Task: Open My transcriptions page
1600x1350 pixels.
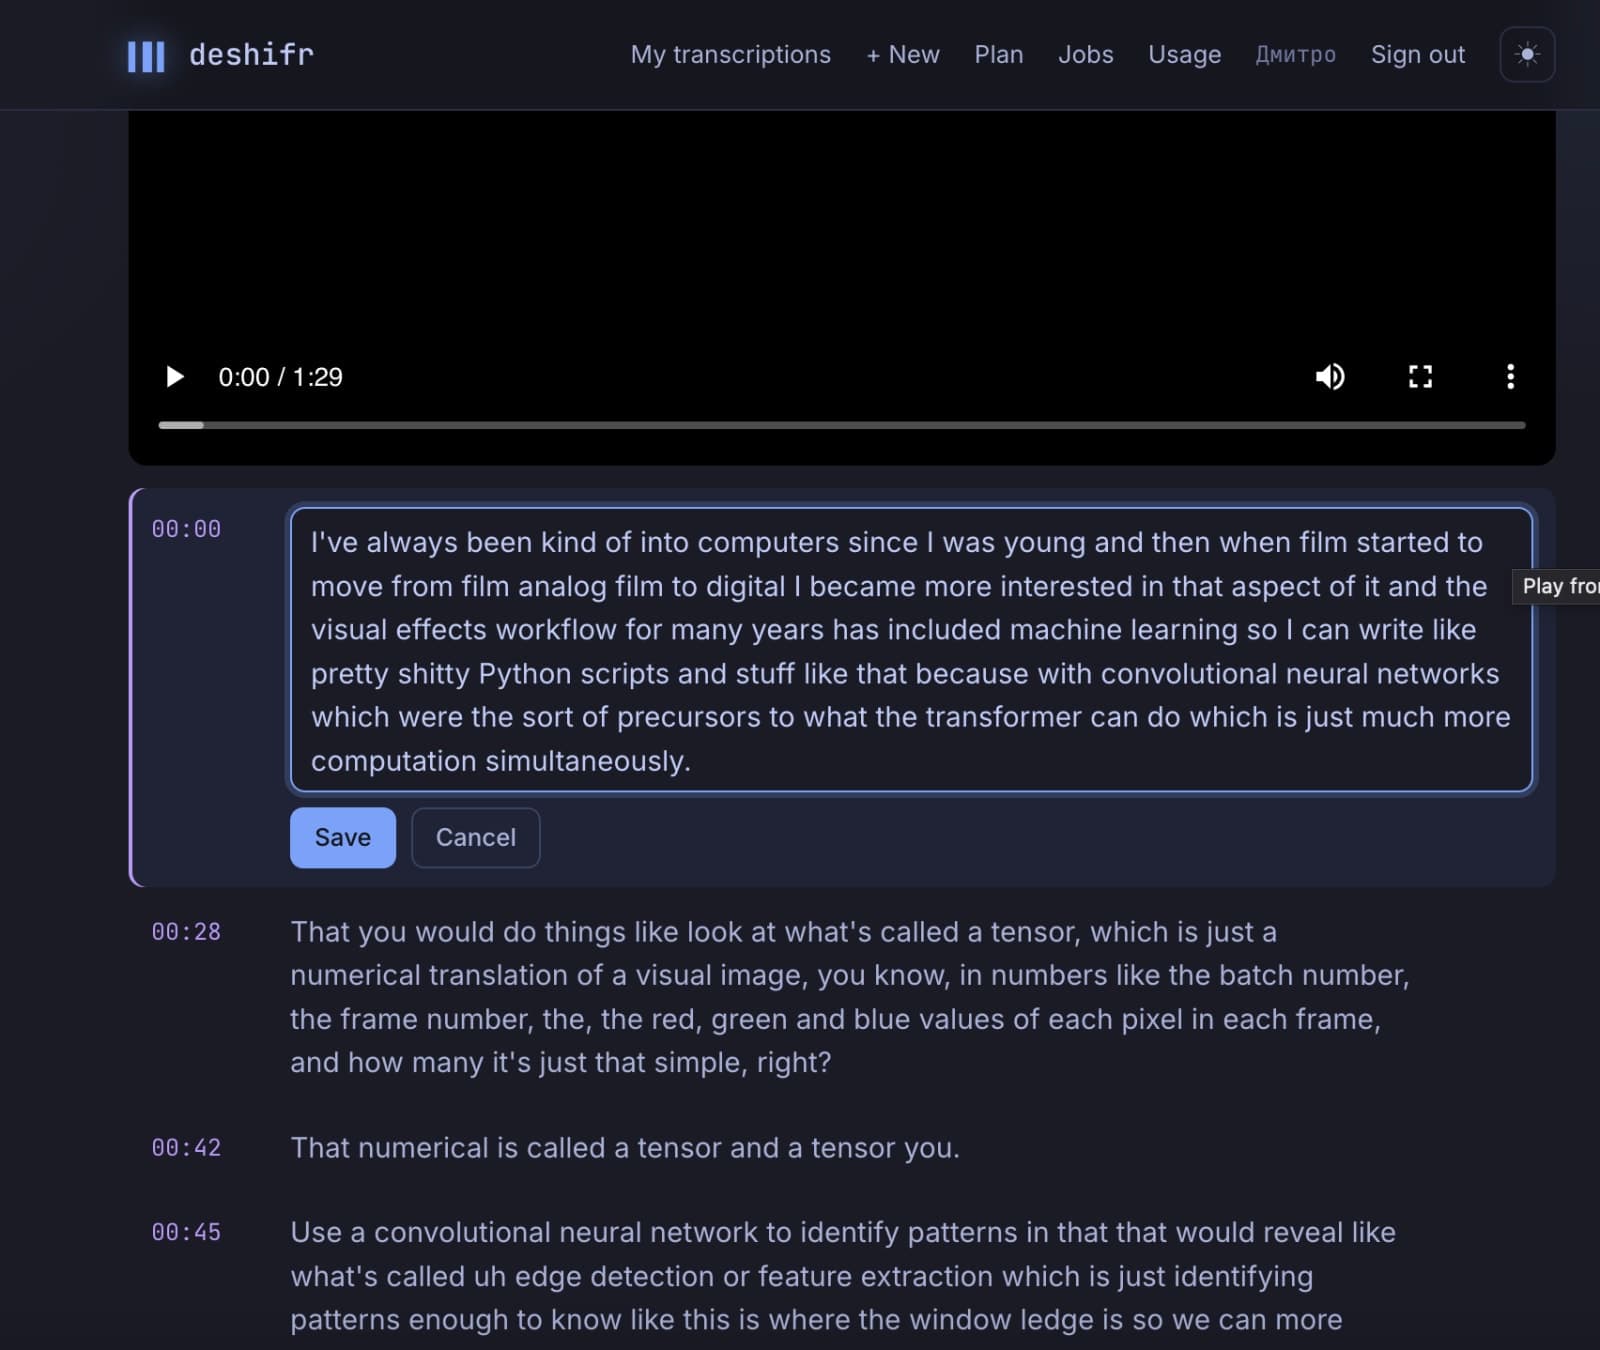Action: pos(730,54)
